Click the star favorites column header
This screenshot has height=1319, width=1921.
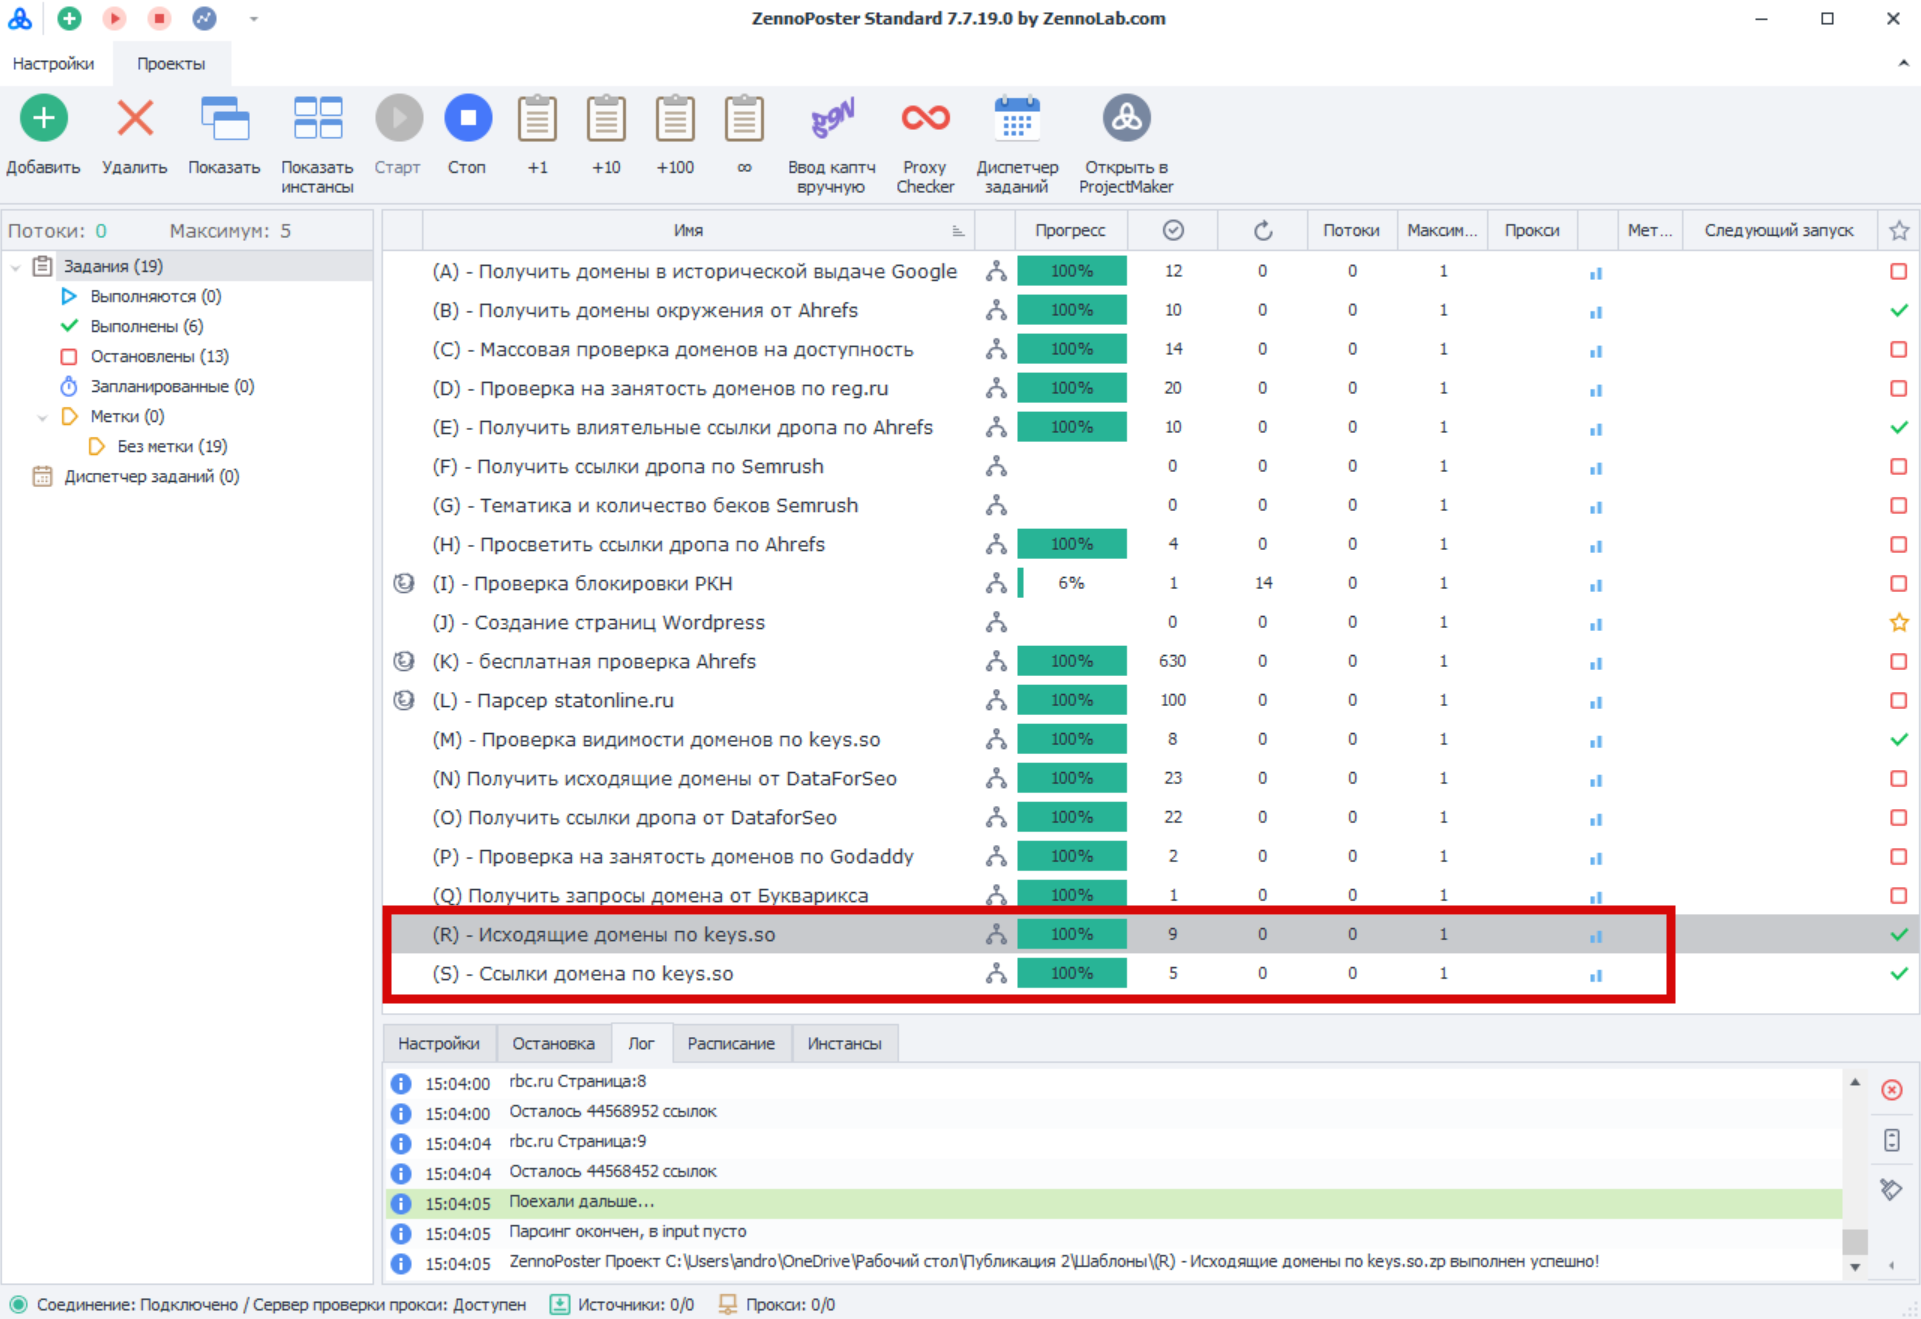coord(1899,231)
